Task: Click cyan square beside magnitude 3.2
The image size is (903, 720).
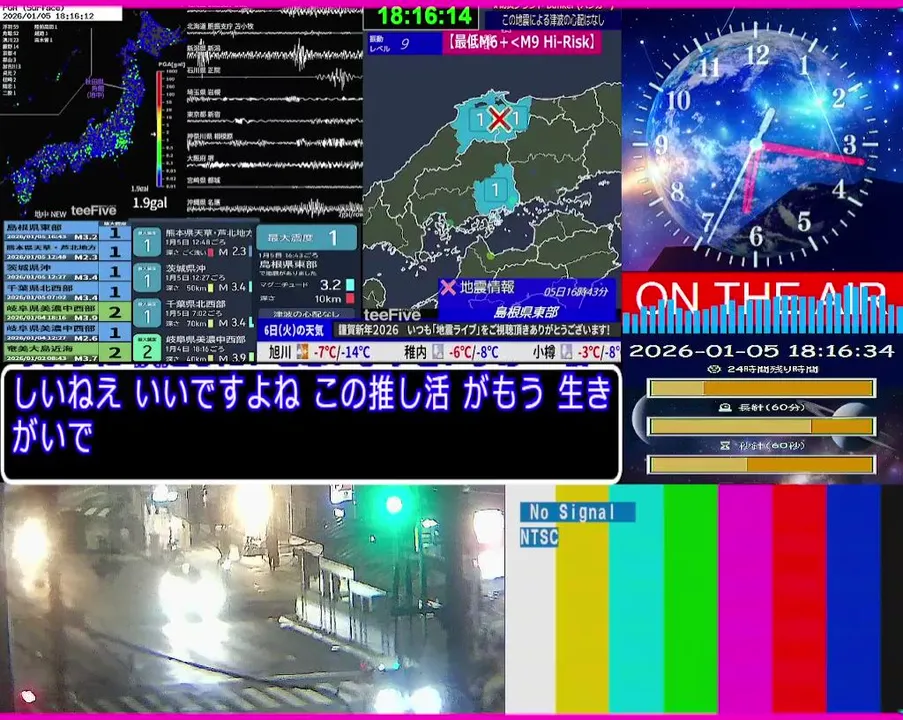Action: [x=350, y=285]
